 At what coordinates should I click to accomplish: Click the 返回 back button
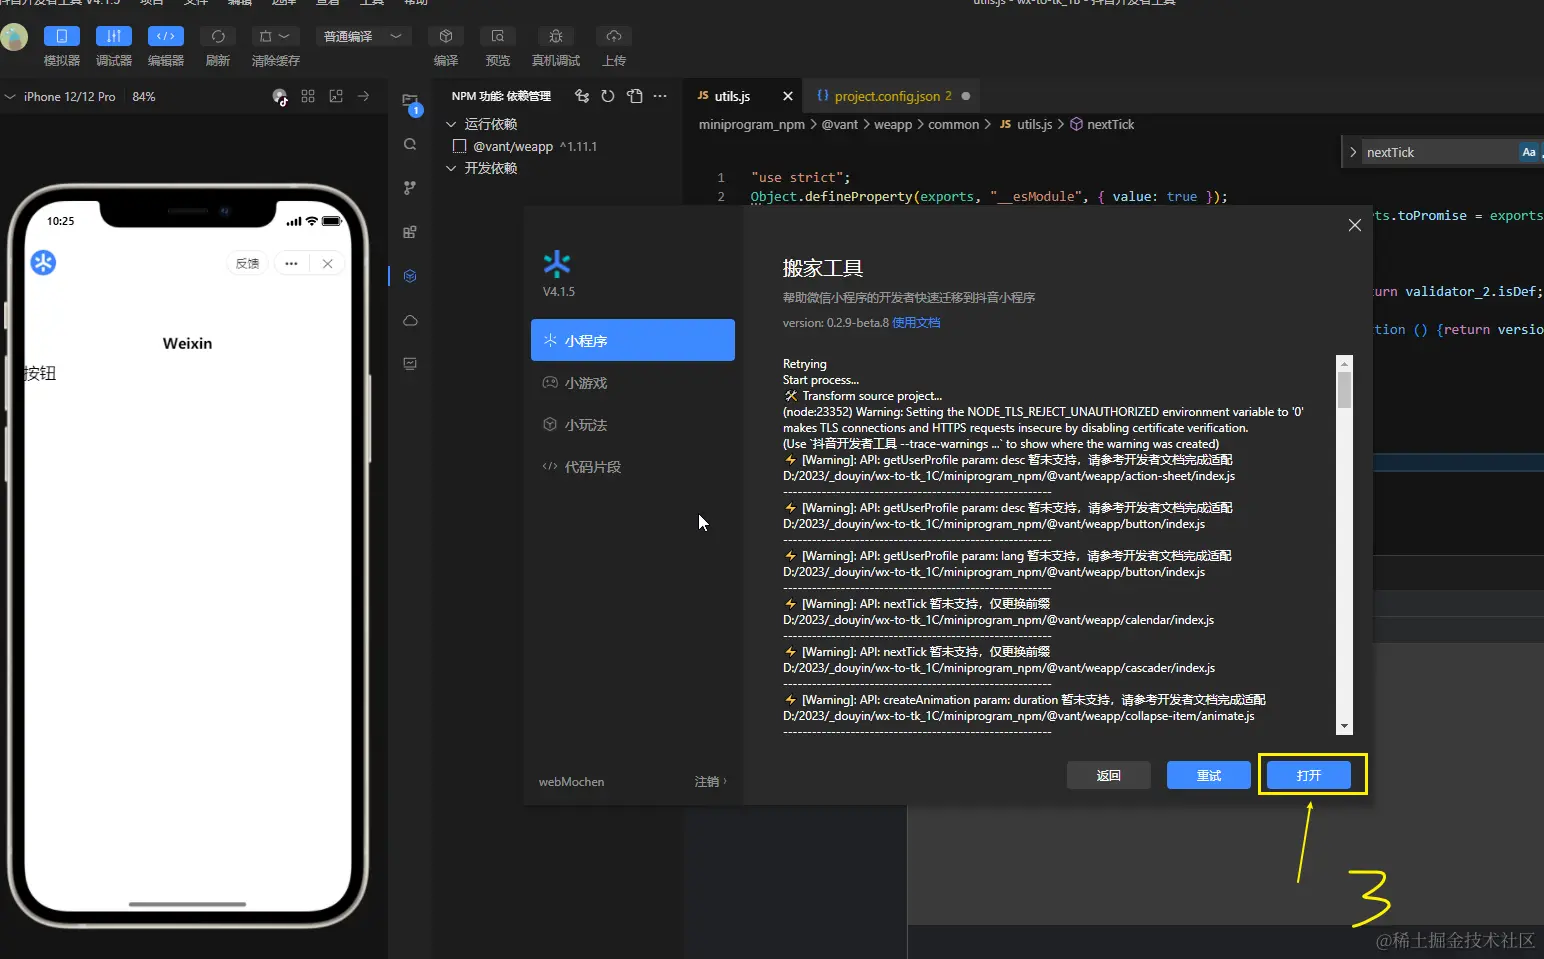tap(1109, 775)
